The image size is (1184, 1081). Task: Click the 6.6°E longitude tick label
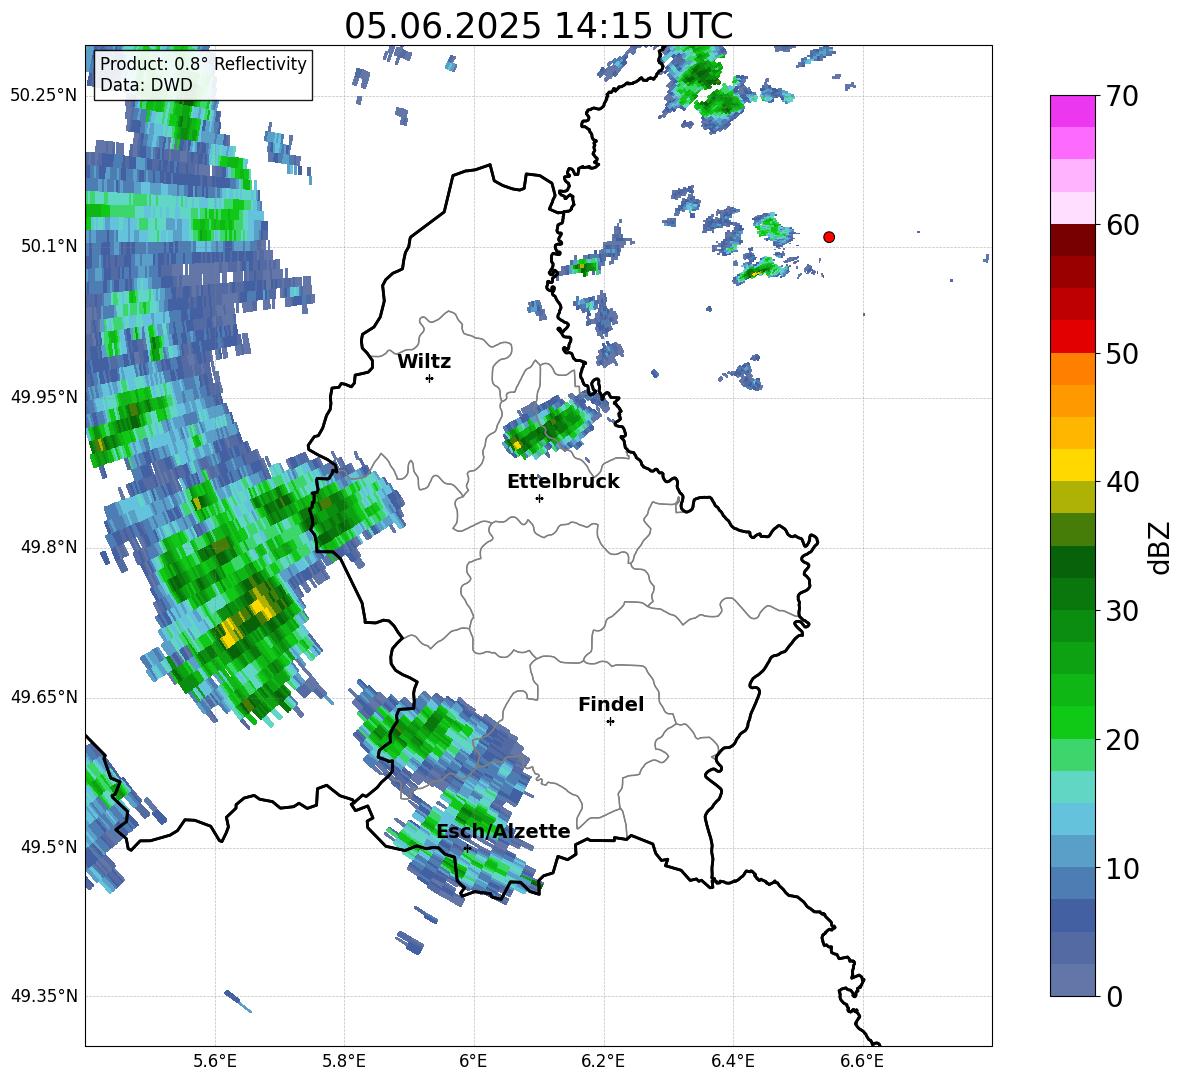pos(862,1061)
